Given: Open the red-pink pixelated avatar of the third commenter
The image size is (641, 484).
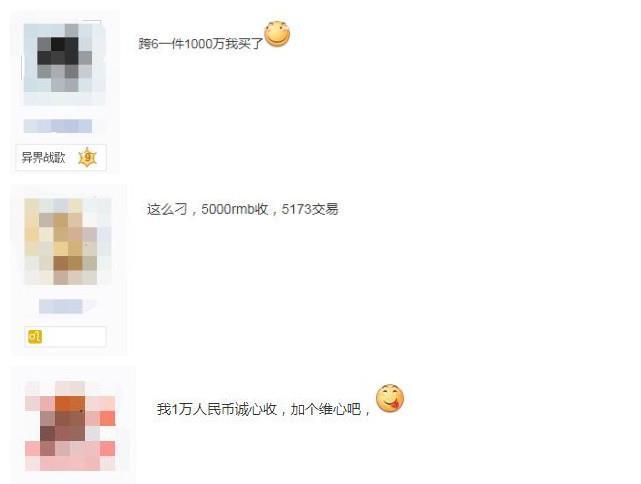Looking at the screenshot, I should (70, 426).
